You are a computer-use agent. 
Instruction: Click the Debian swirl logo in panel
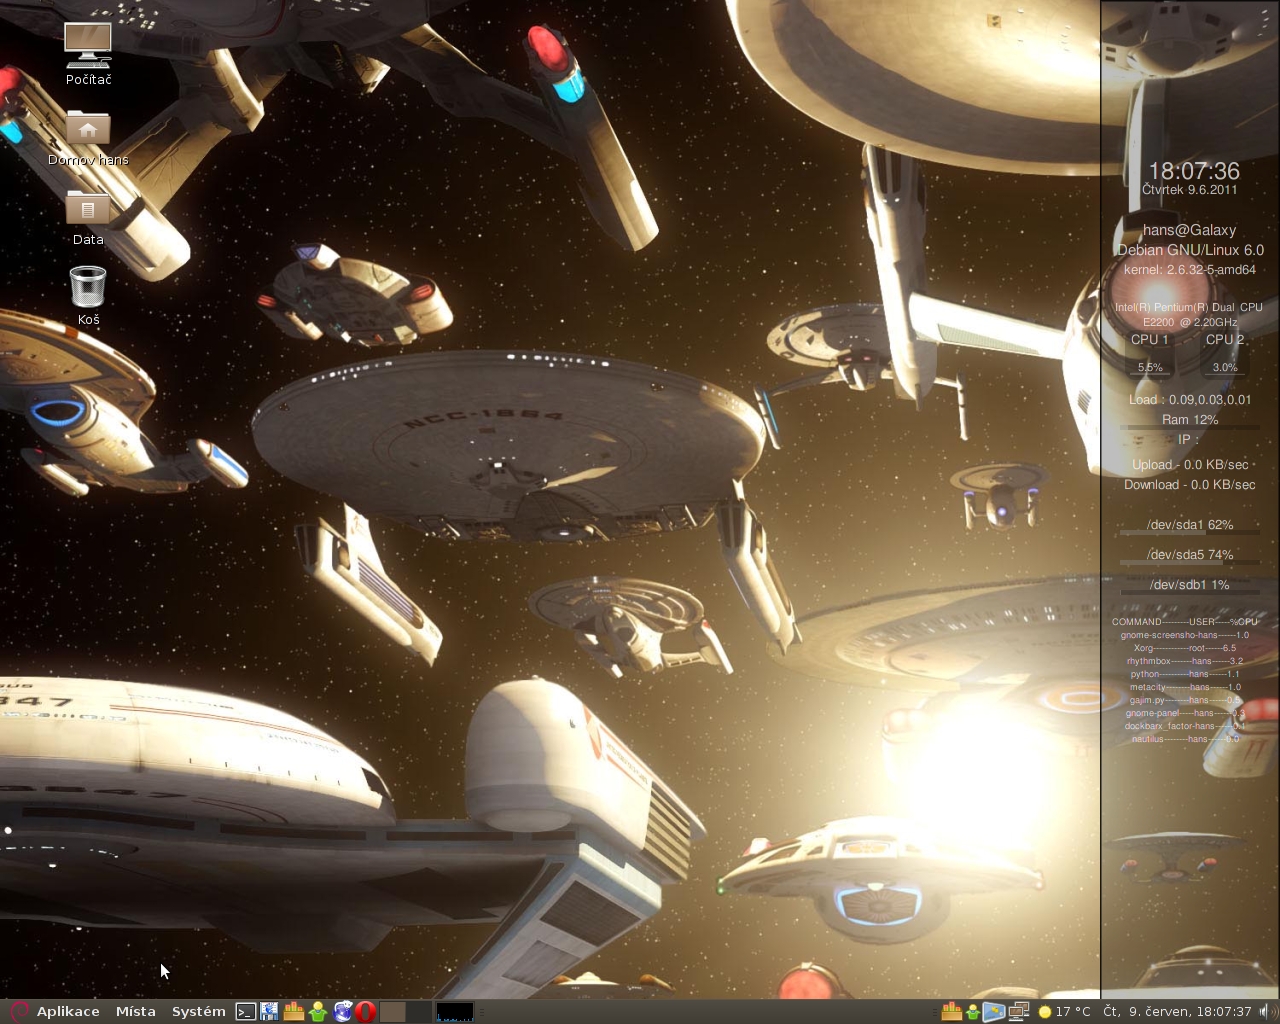pos(19,1011)
